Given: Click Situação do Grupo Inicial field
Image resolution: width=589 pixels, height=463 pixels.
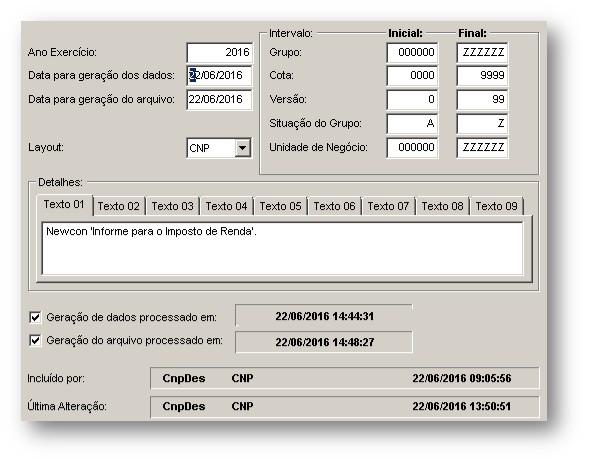Looking at the screenshot, I should 412,124.
